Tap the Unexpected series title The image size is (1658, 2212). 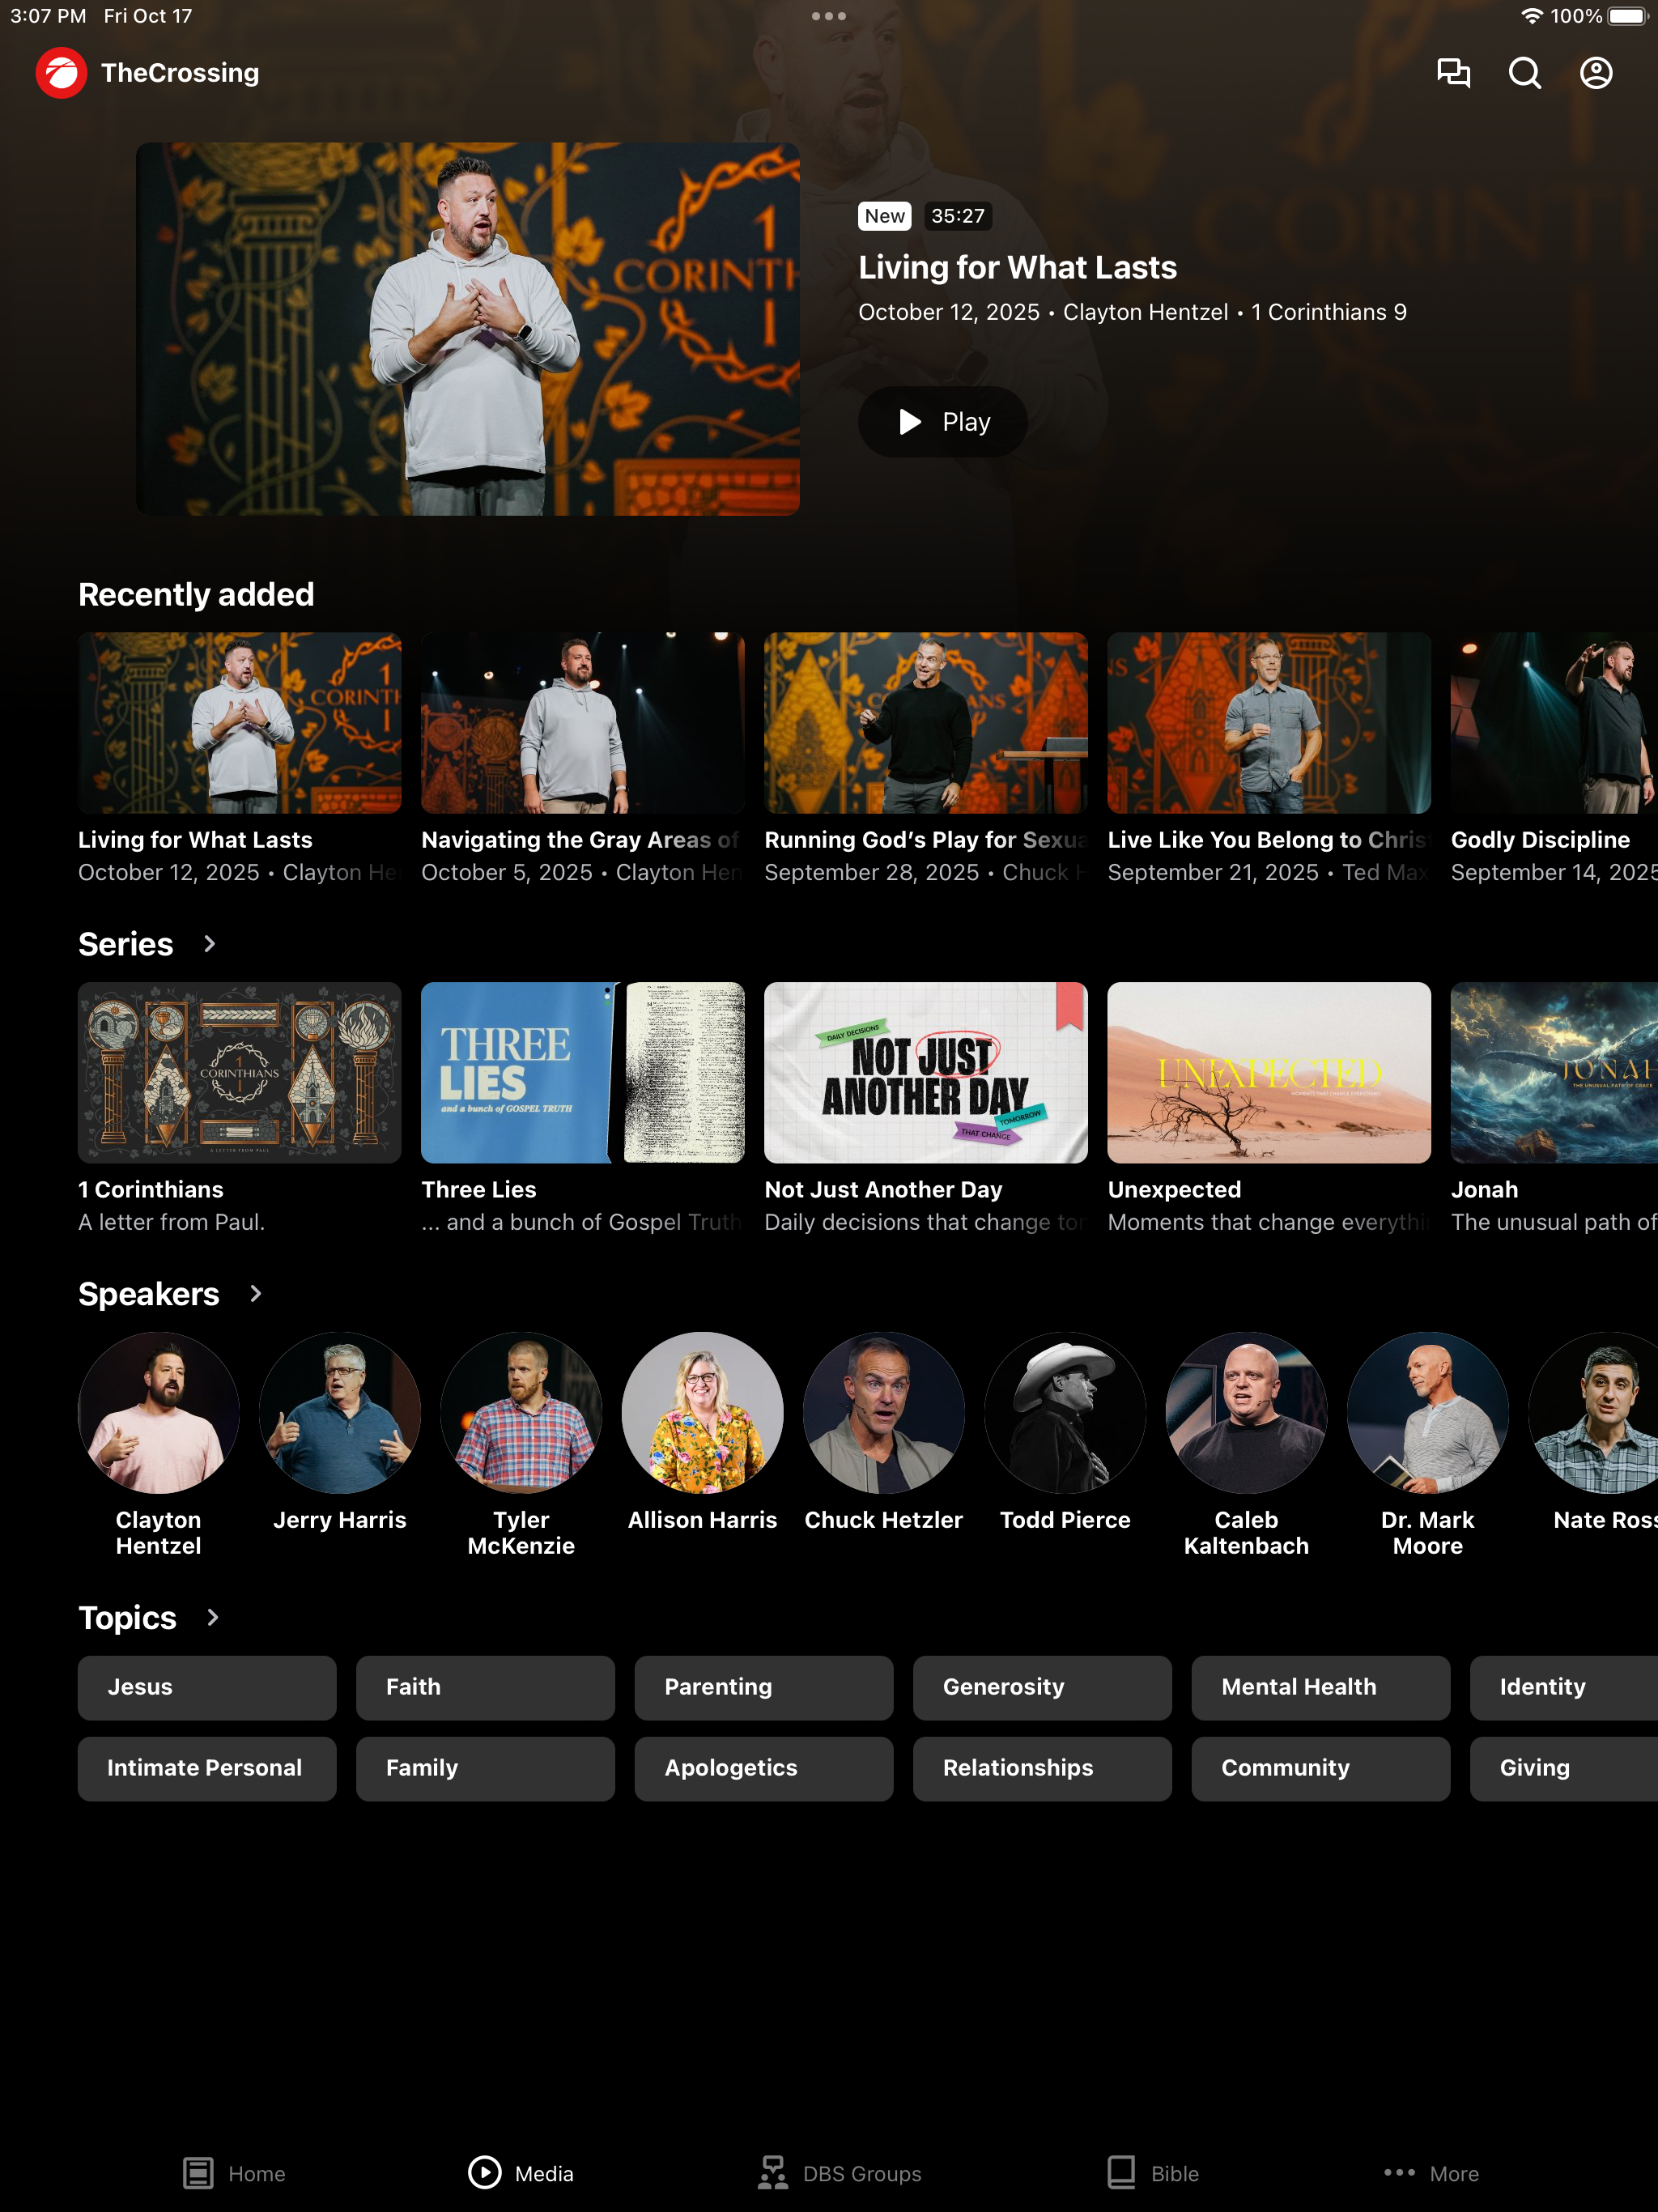tap(1174, 1190)
